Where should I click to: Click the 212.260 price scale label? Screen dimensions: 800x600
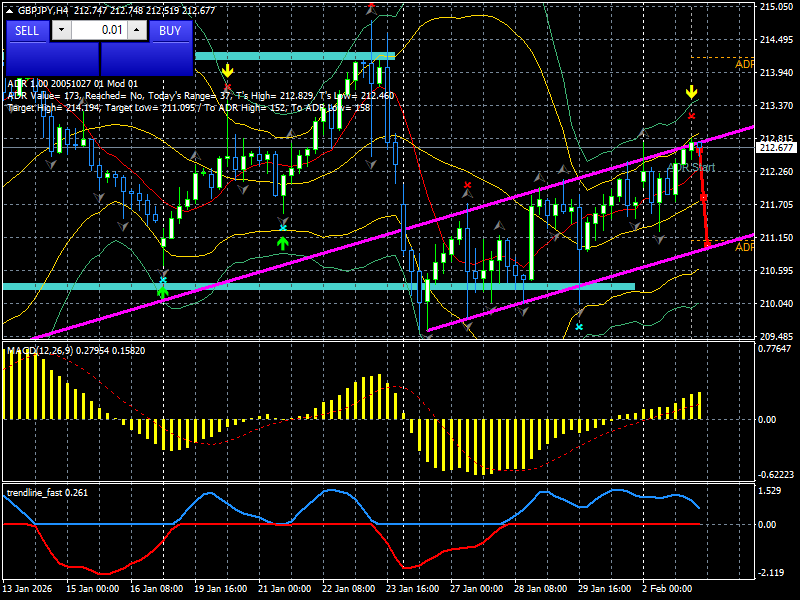tap(776, 171)
